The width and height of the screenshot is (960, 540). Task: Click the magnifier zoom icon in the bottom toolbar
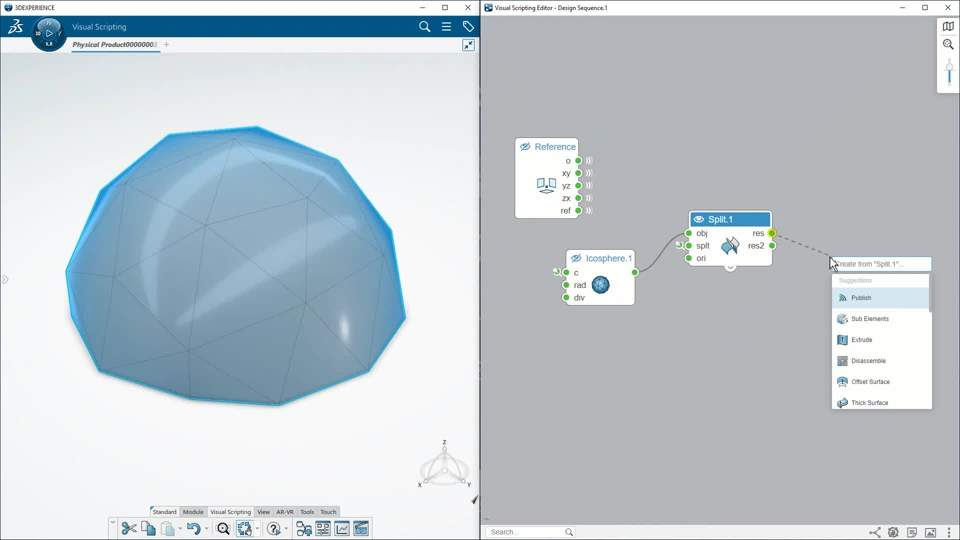coord(223,528)
